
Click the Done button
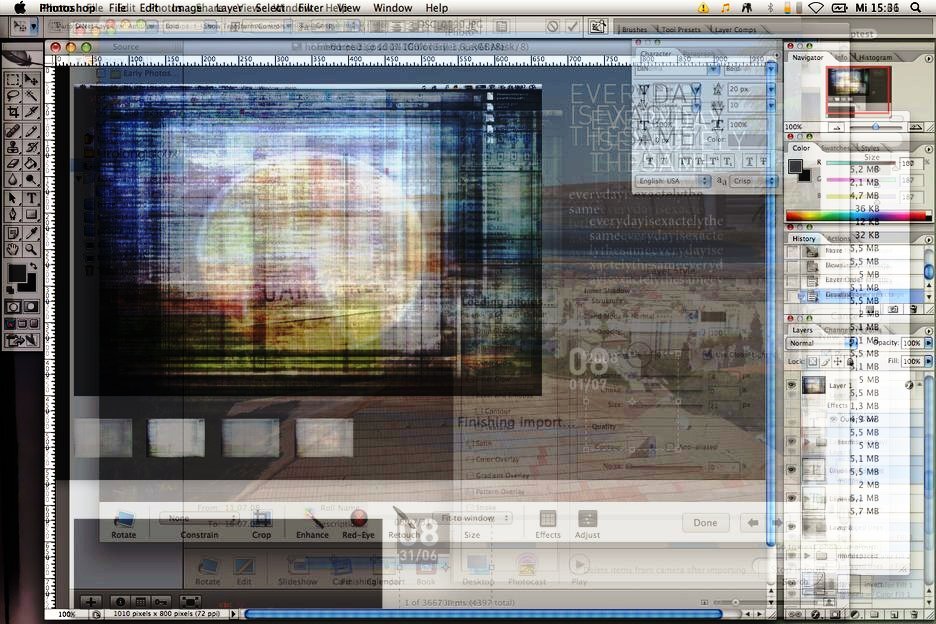point(705,522)
